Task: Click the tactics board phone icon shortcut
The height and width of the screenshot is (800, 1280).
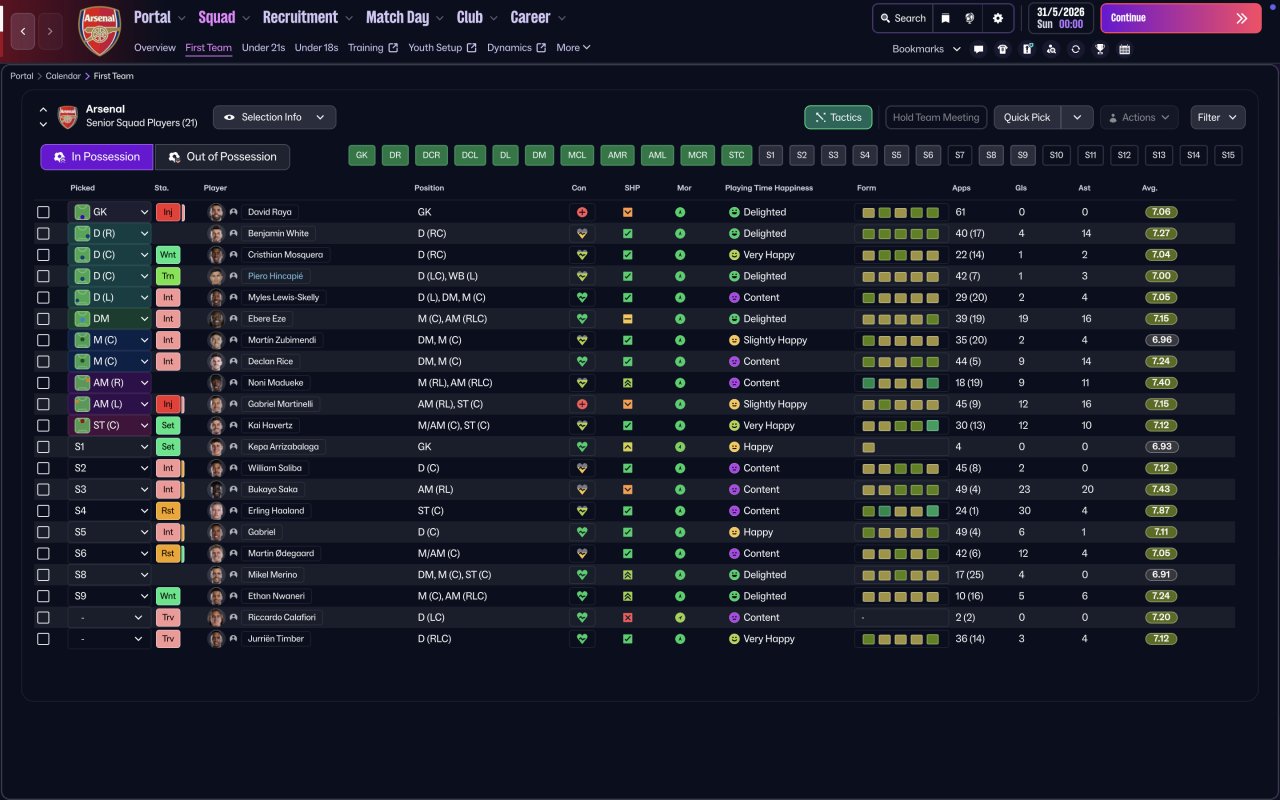Action: coord(1027,49)
